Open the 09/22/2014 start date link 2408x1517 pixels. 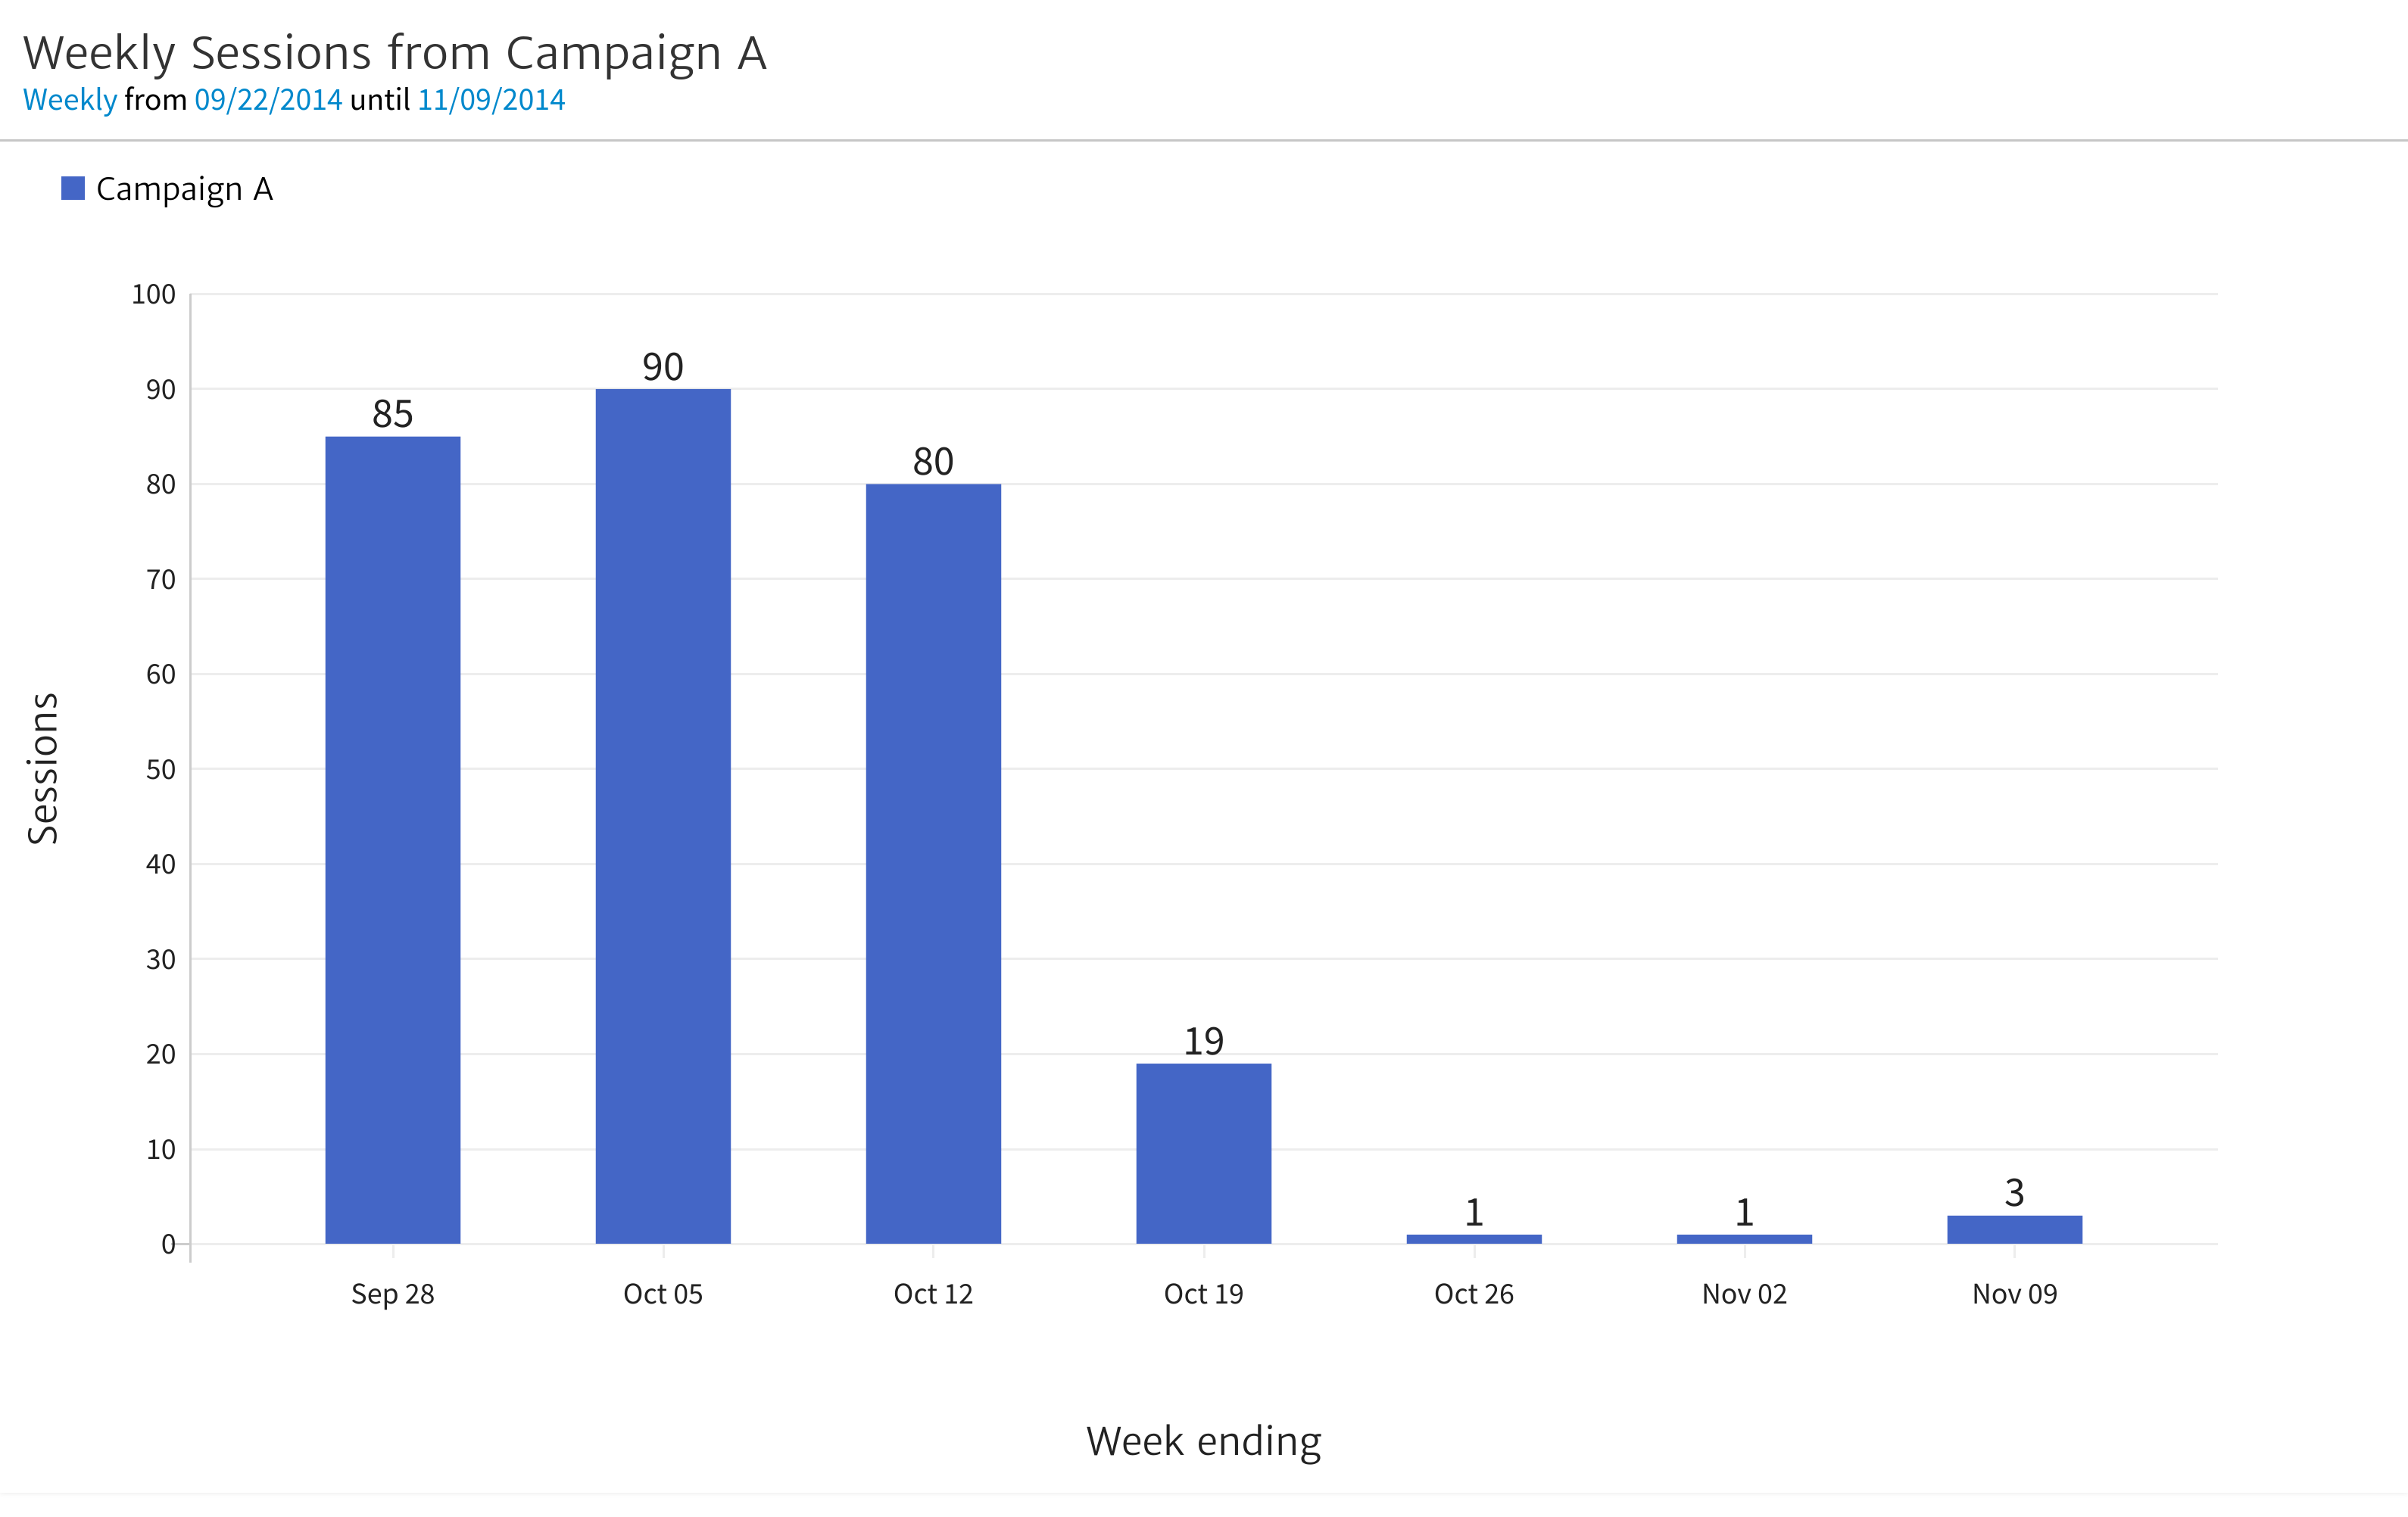(268, 100)
